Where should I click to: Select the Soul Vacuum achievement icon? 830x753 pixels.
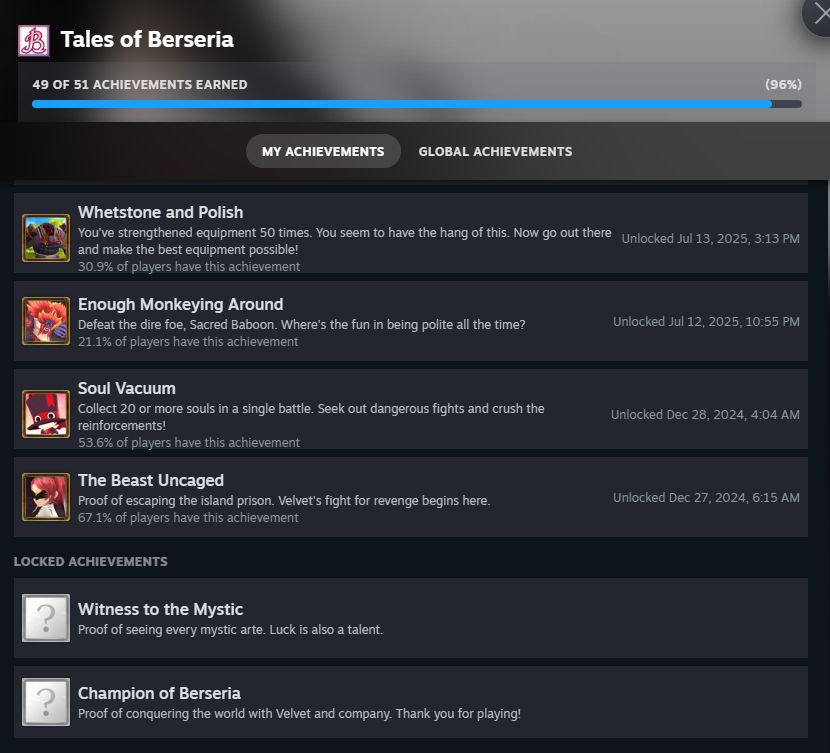pos(46,414)
